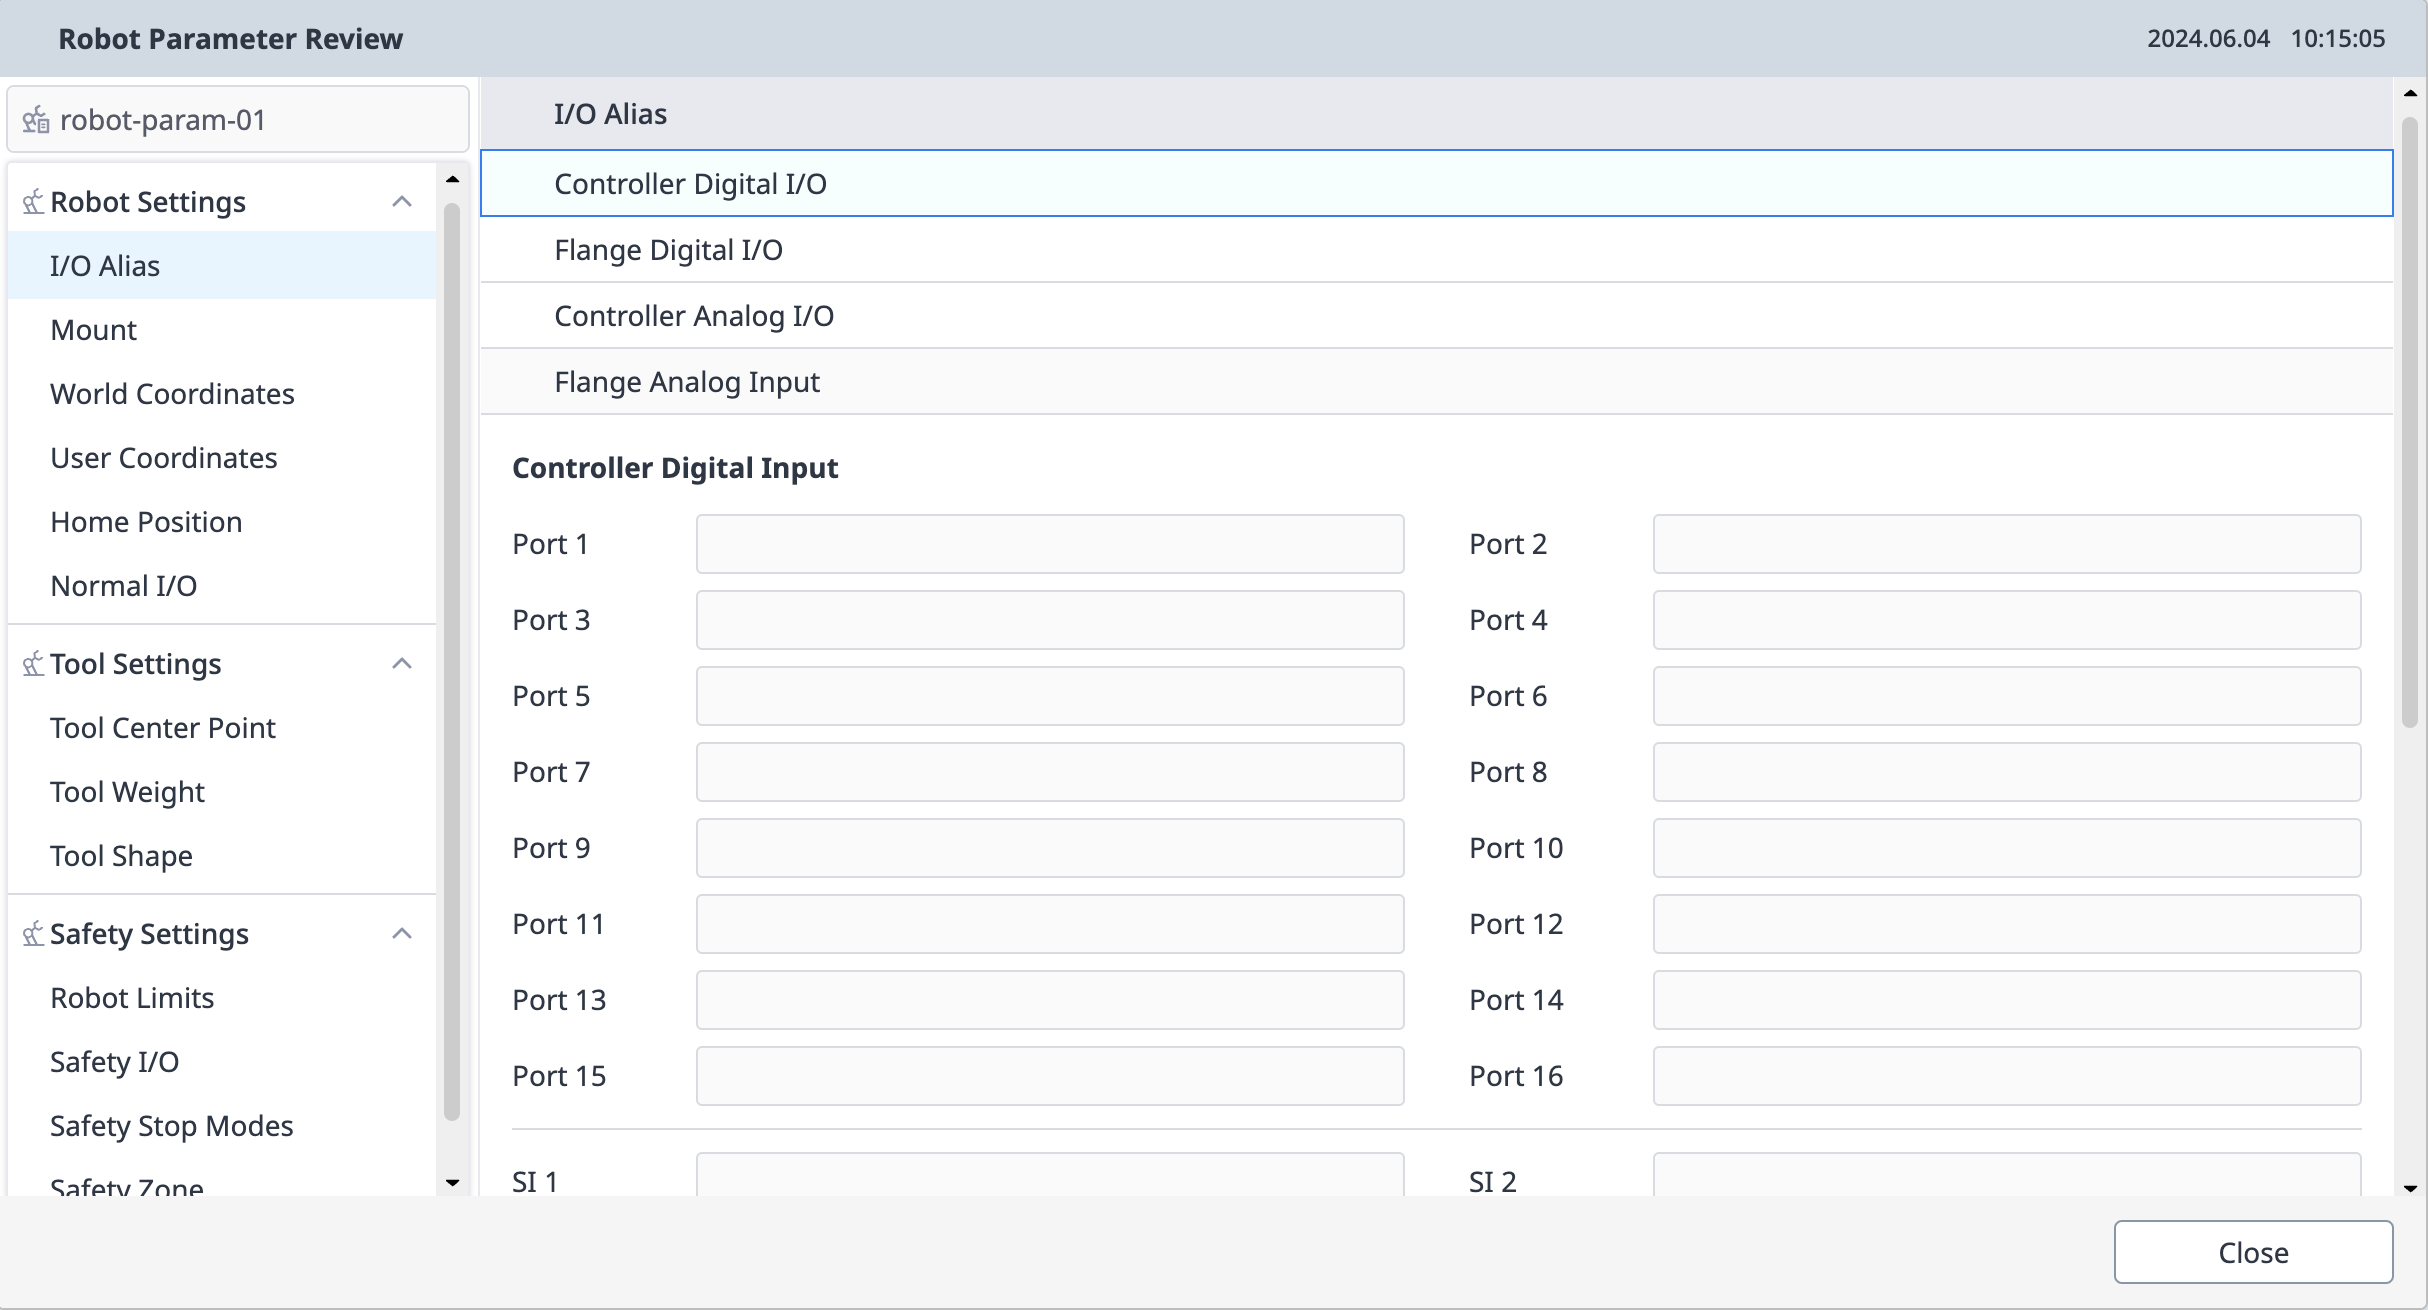Click main panel scroll down arrow

(x=2410, y=1188)
